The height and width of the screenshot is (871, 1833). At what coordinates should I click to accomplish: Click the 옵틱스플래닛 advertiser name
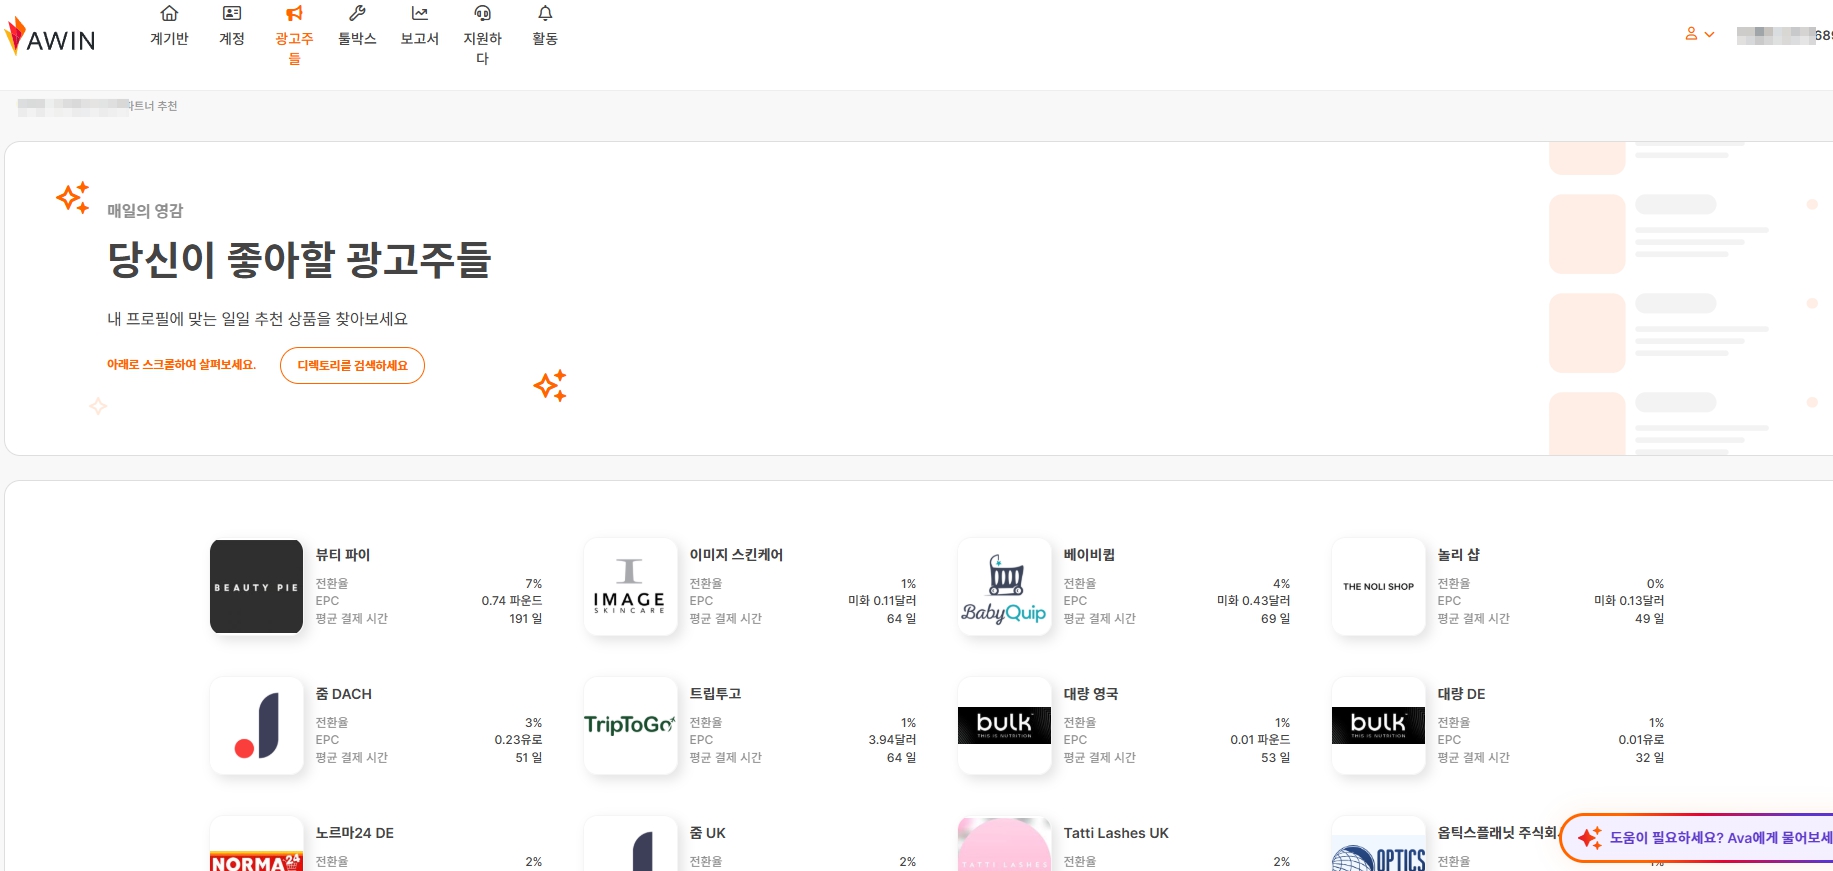pyautogui.click(x=1497, y=833)
